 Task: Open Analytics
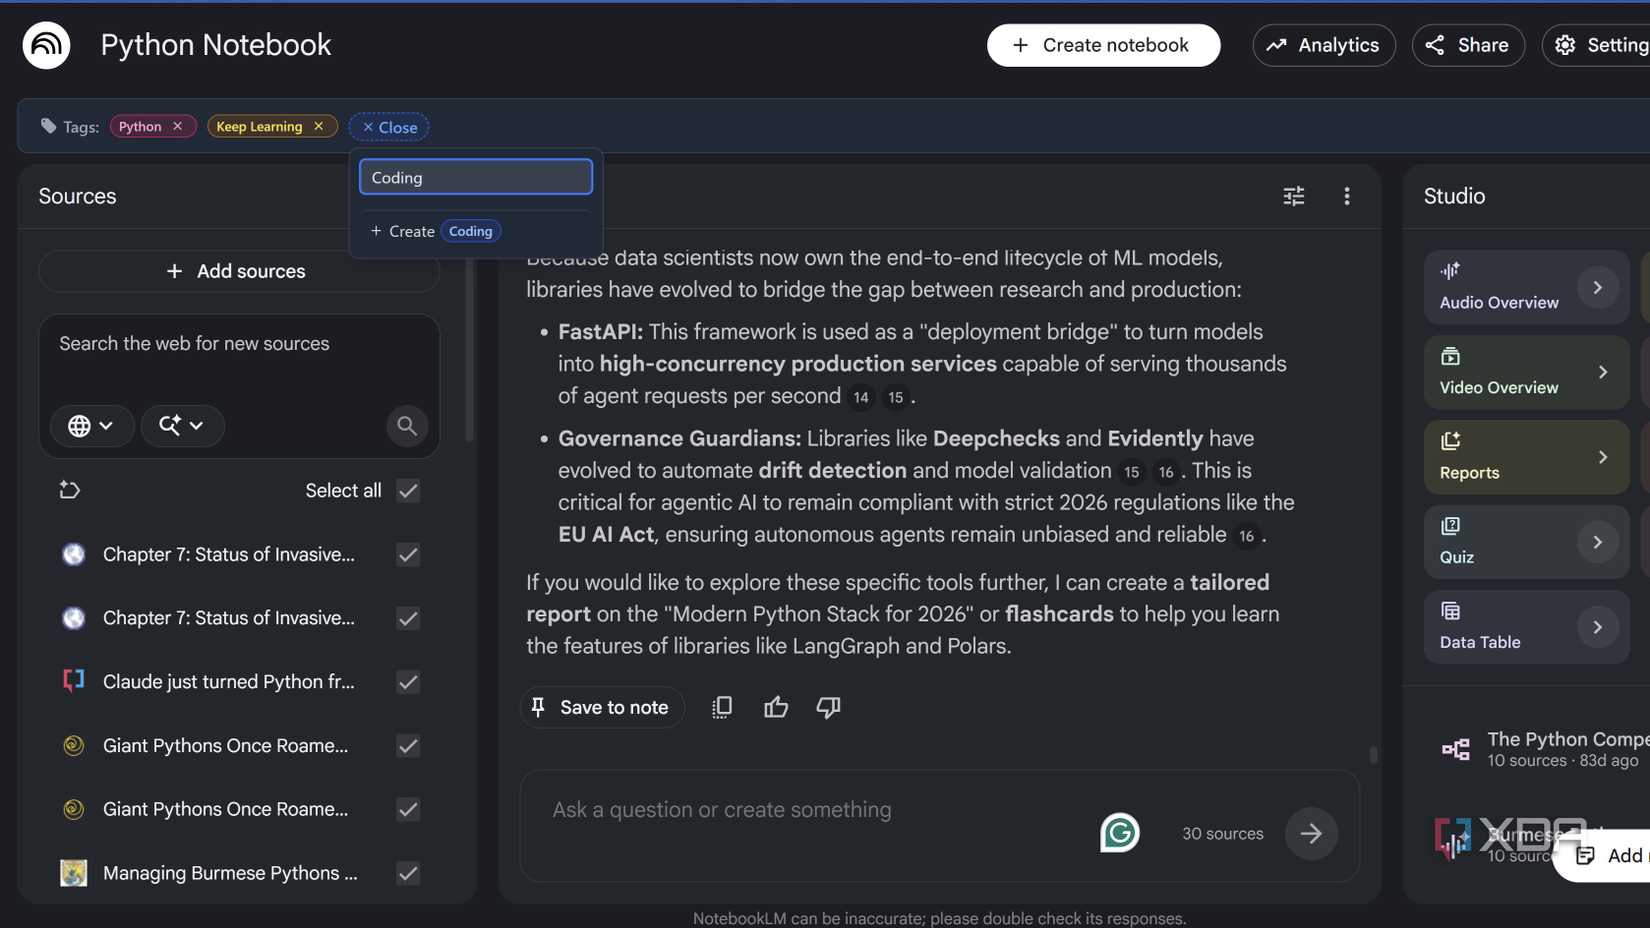tap(1323, 45)
